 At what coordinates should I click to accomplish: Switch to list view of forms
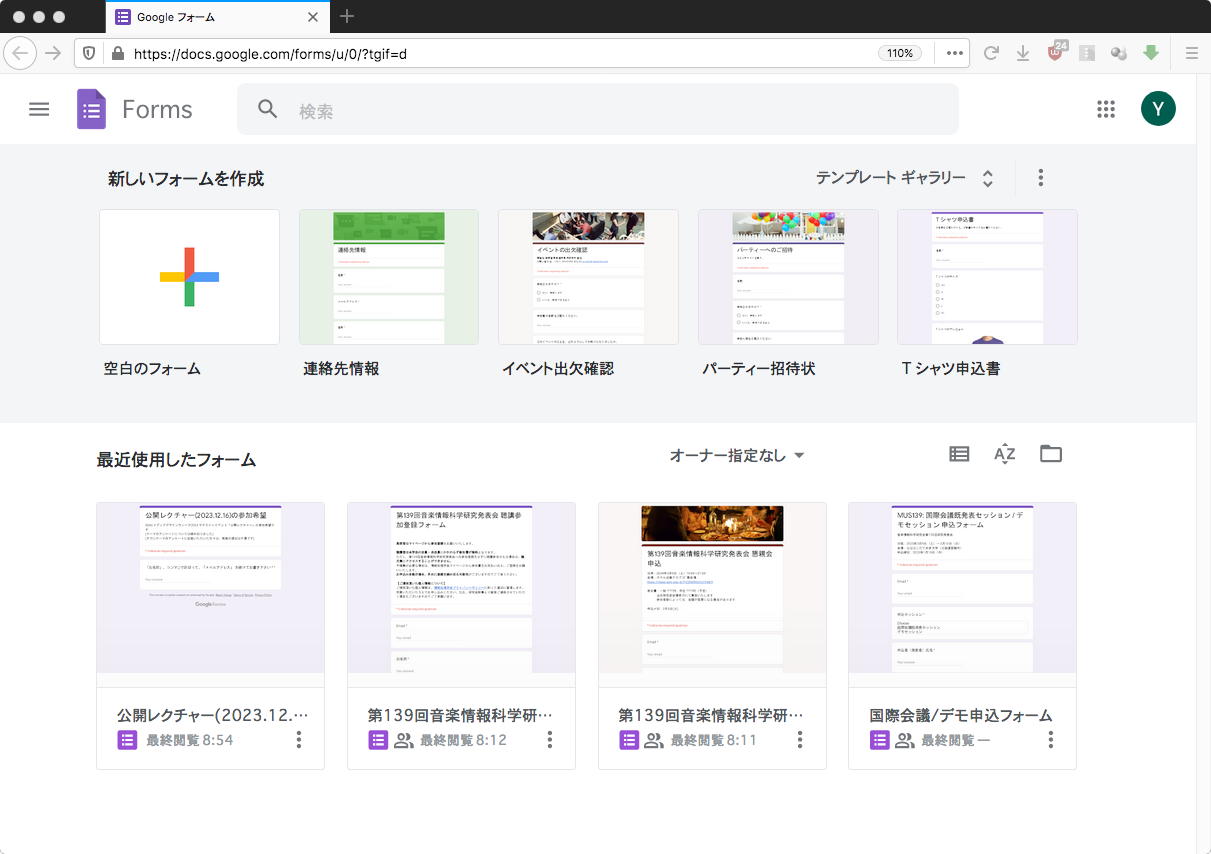pos(959,454)
